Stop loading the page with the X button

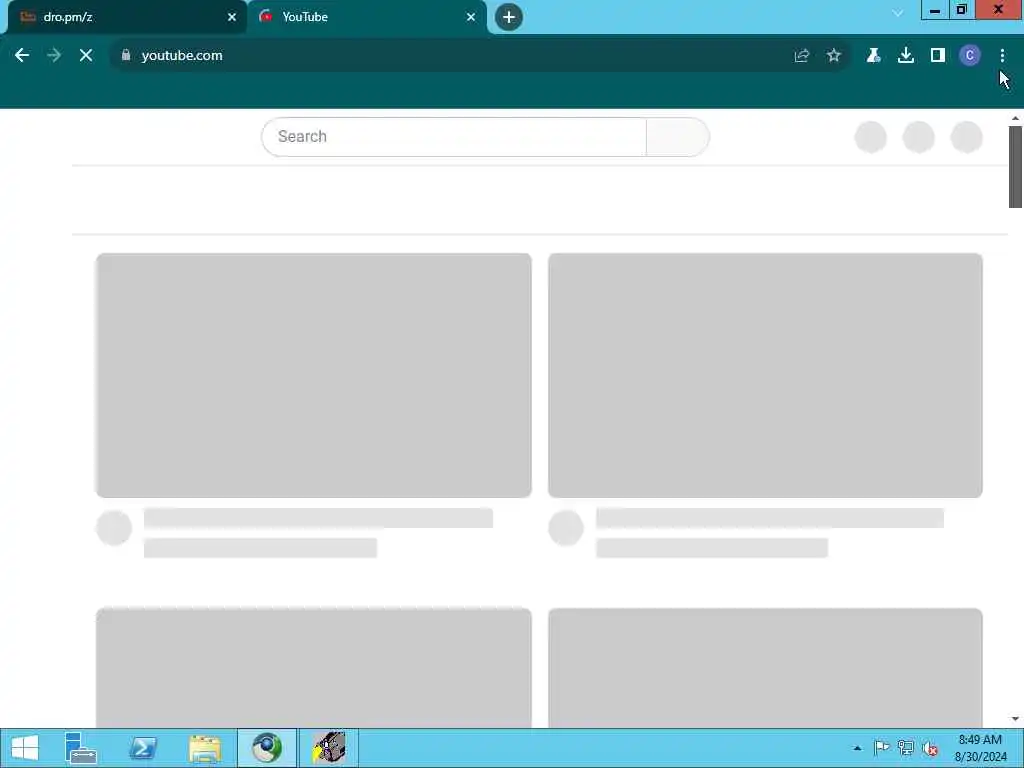click(x=86, y=56)
